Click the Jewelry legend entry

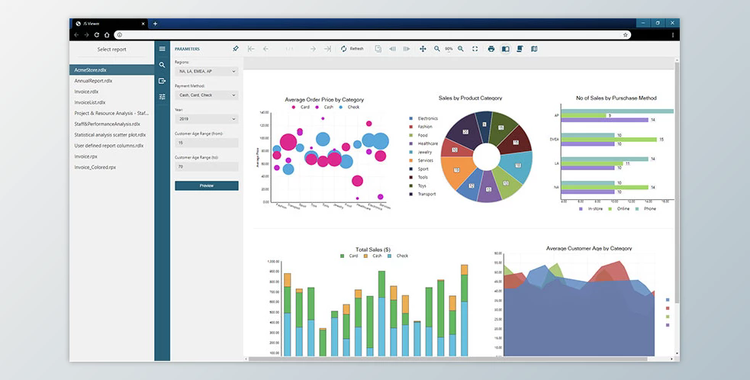click(x=421, y=152)
